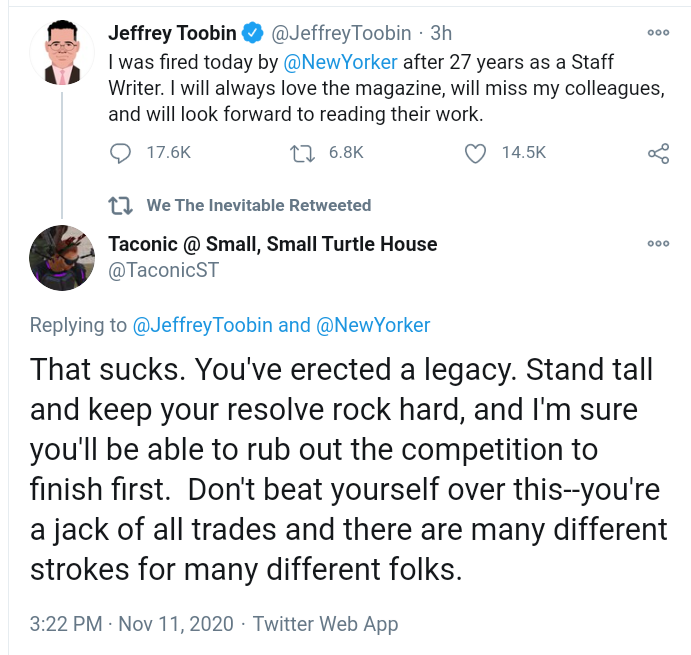Open the 3h timestamp on Toobin's tweet

pos(440,33)
